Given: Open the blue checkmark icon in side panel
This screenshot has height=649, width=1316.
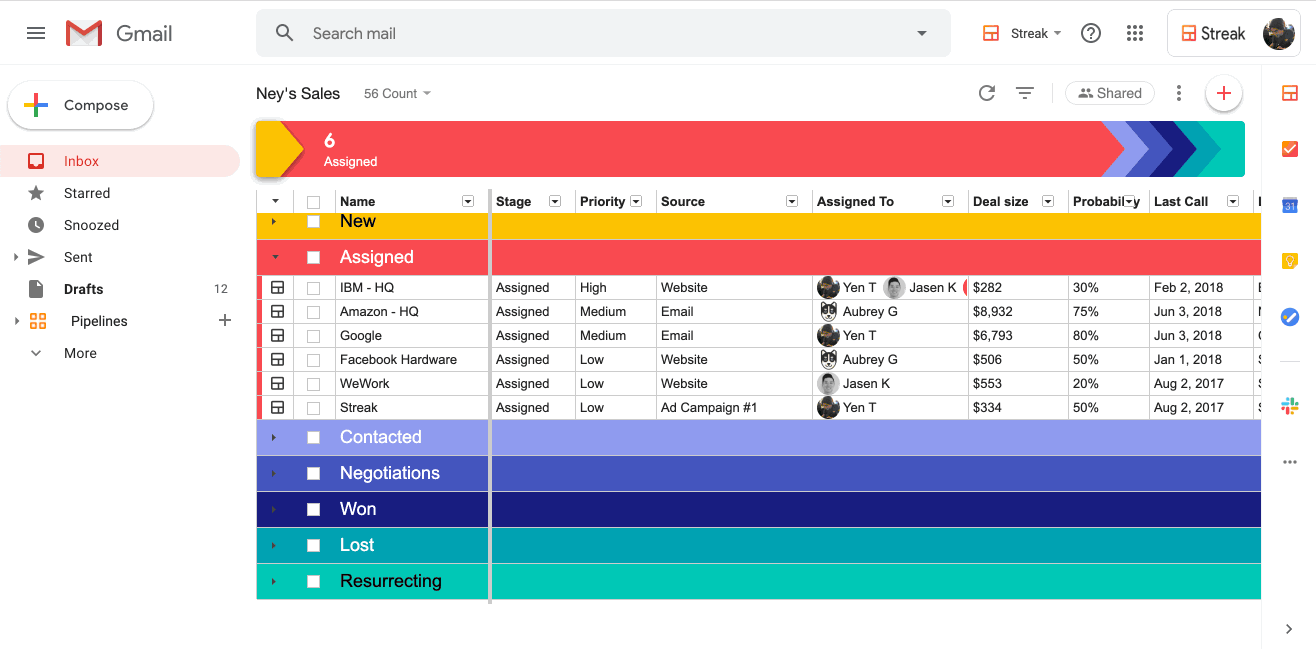Looking at the screenshot, I should pos(1290,317).
